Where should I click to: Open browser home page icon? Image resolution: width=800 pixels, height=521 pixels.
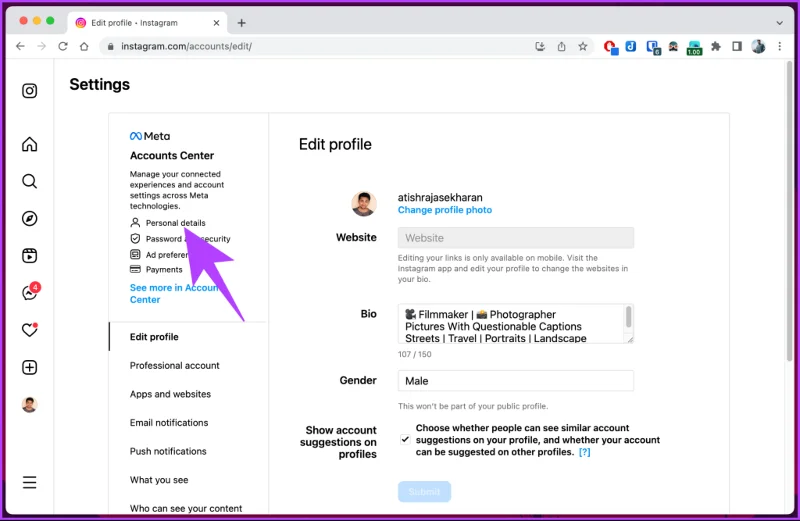tap(84, 46)
